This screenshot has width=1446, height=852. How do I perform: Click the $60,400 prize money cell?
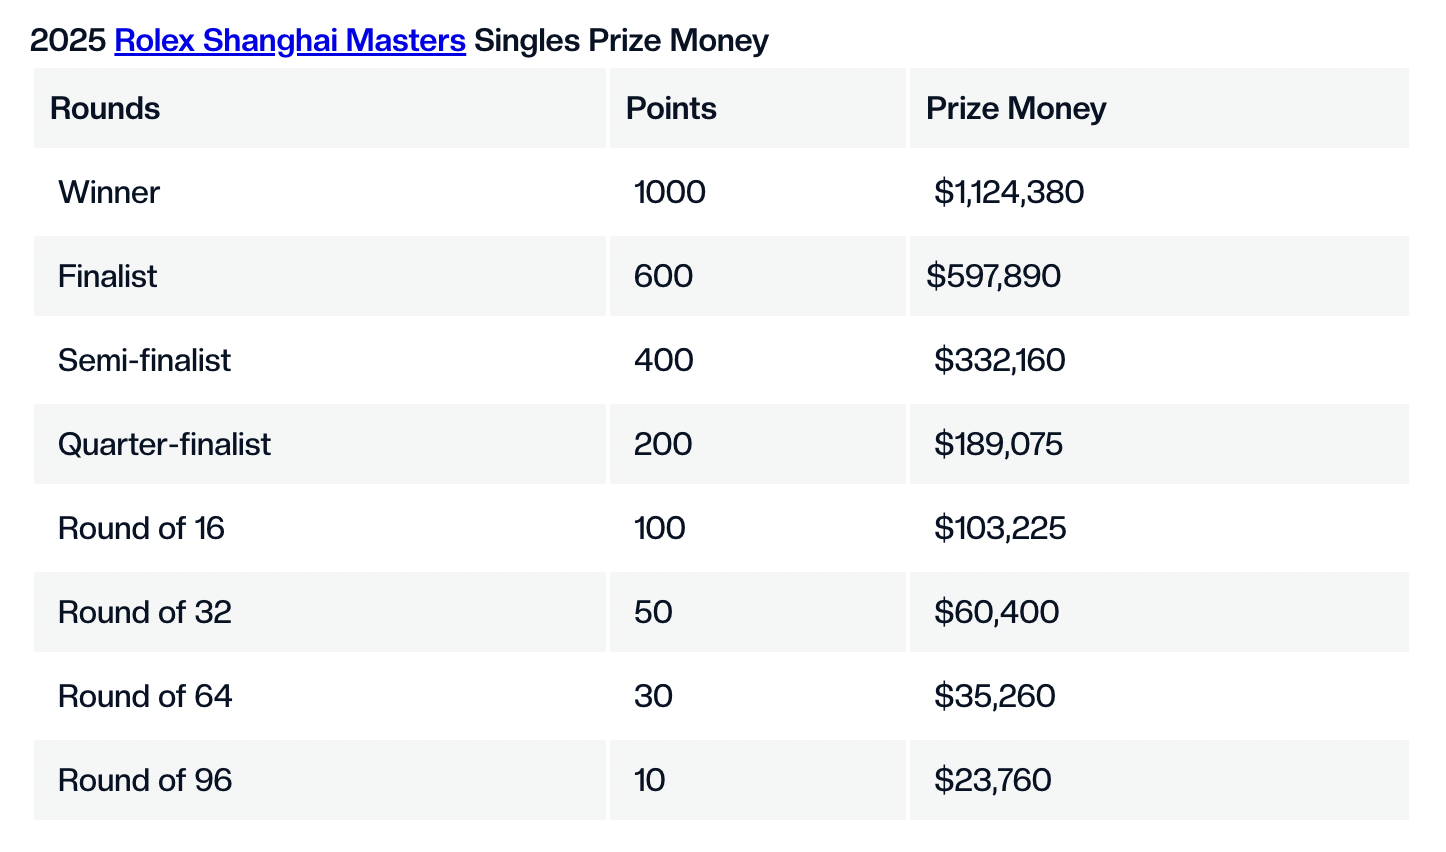996,612
